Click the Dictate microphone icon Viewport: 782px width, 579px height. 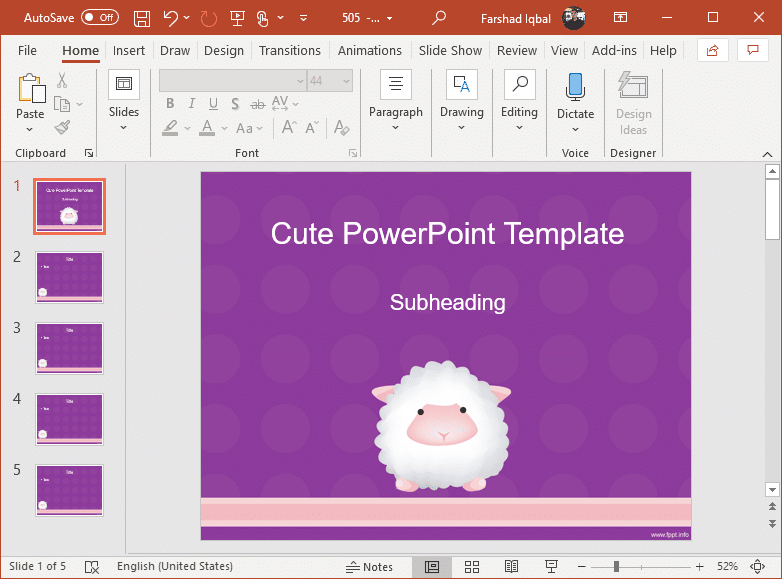[x=575, y=87]
